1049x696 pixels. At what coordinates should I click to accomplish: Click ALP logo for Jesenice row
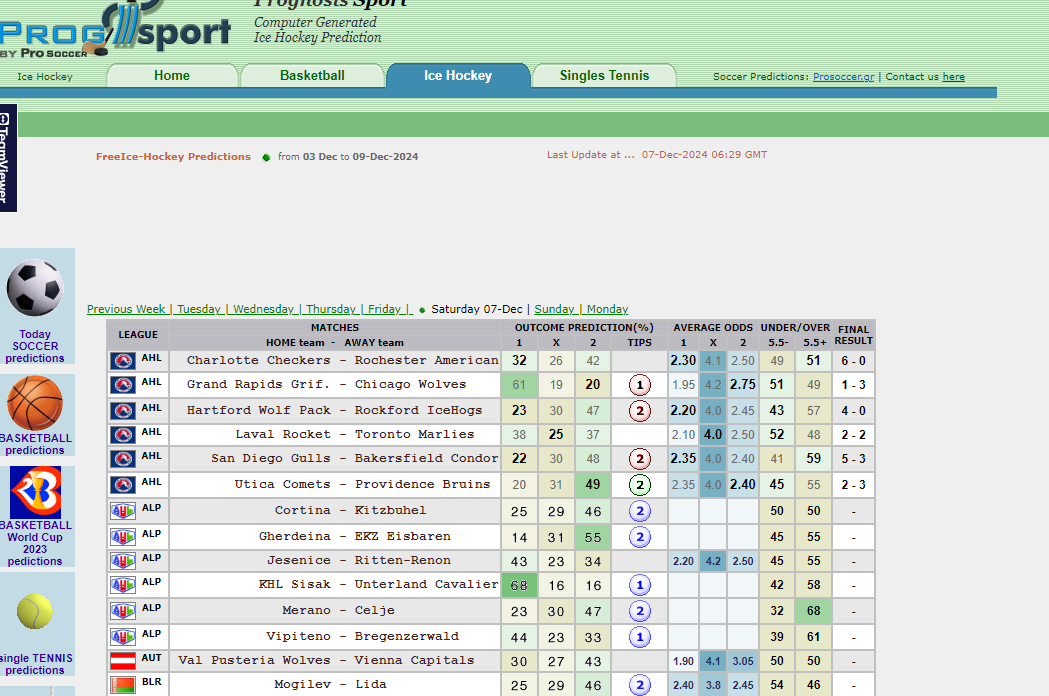pos(123,561)
